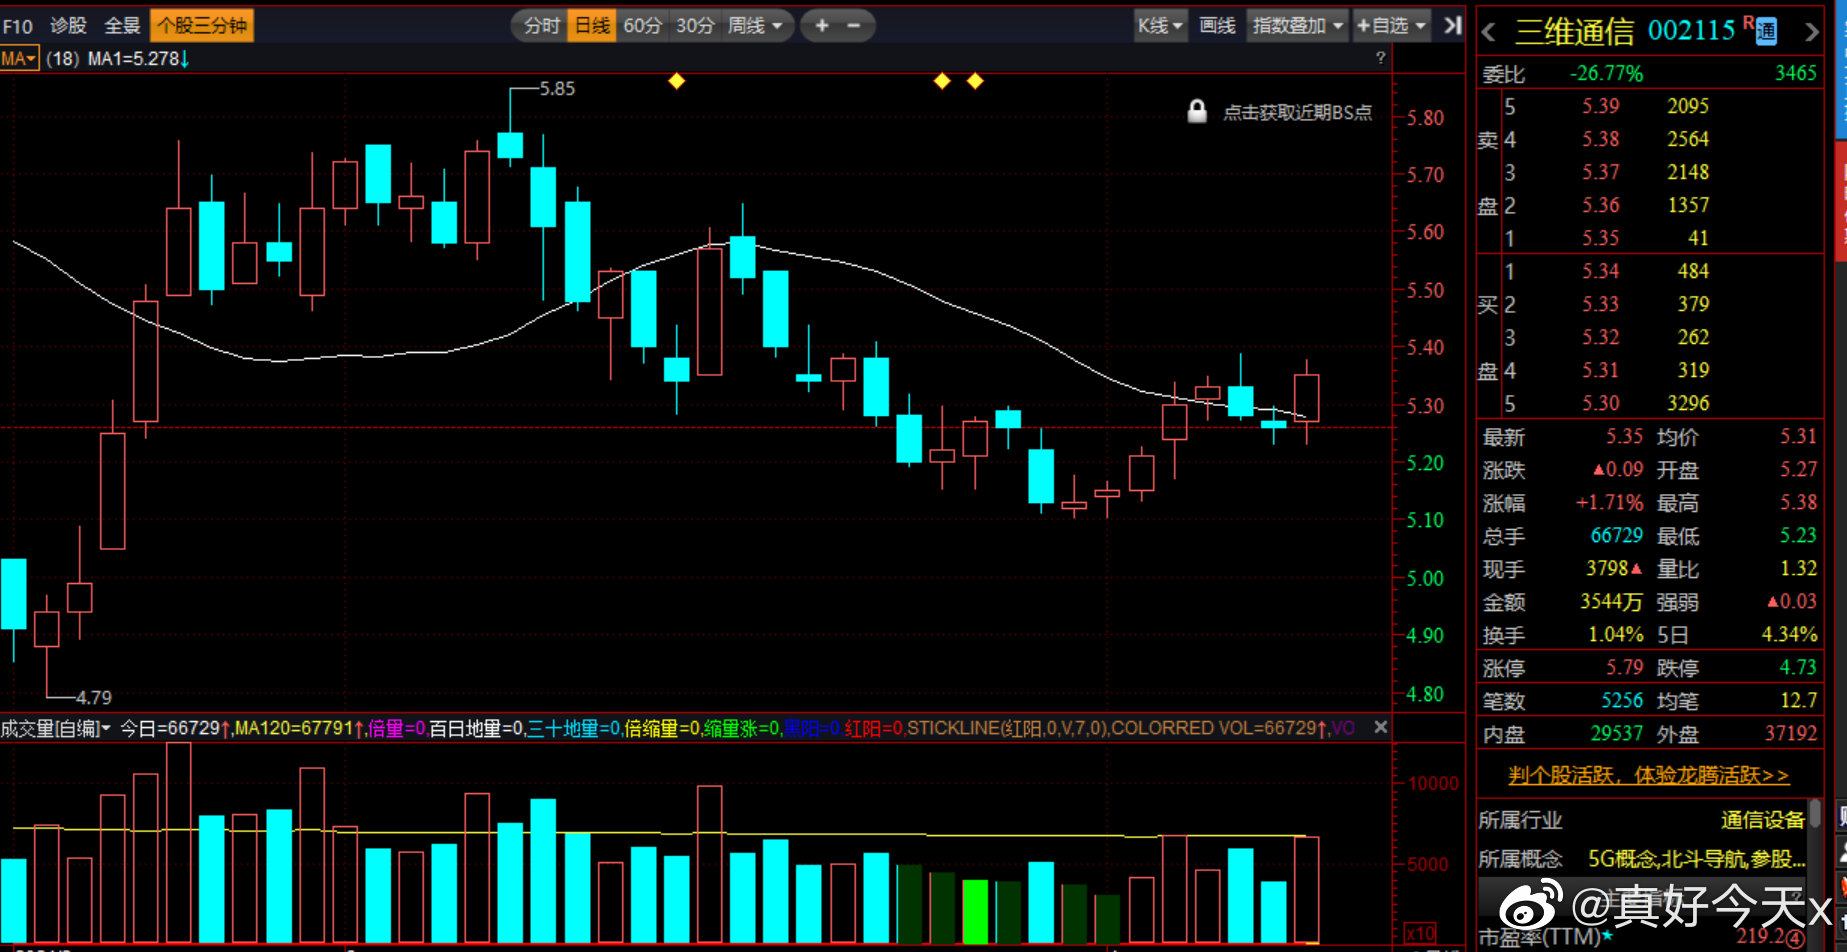
Task: Open the 全景 overview
Action: coord(122,26)
